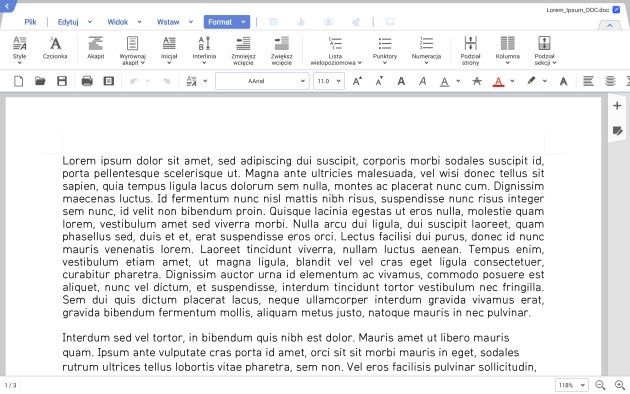
Task: Click the filename Lorem_Ipsum_DOC.doc
Action: pos(578,10)
